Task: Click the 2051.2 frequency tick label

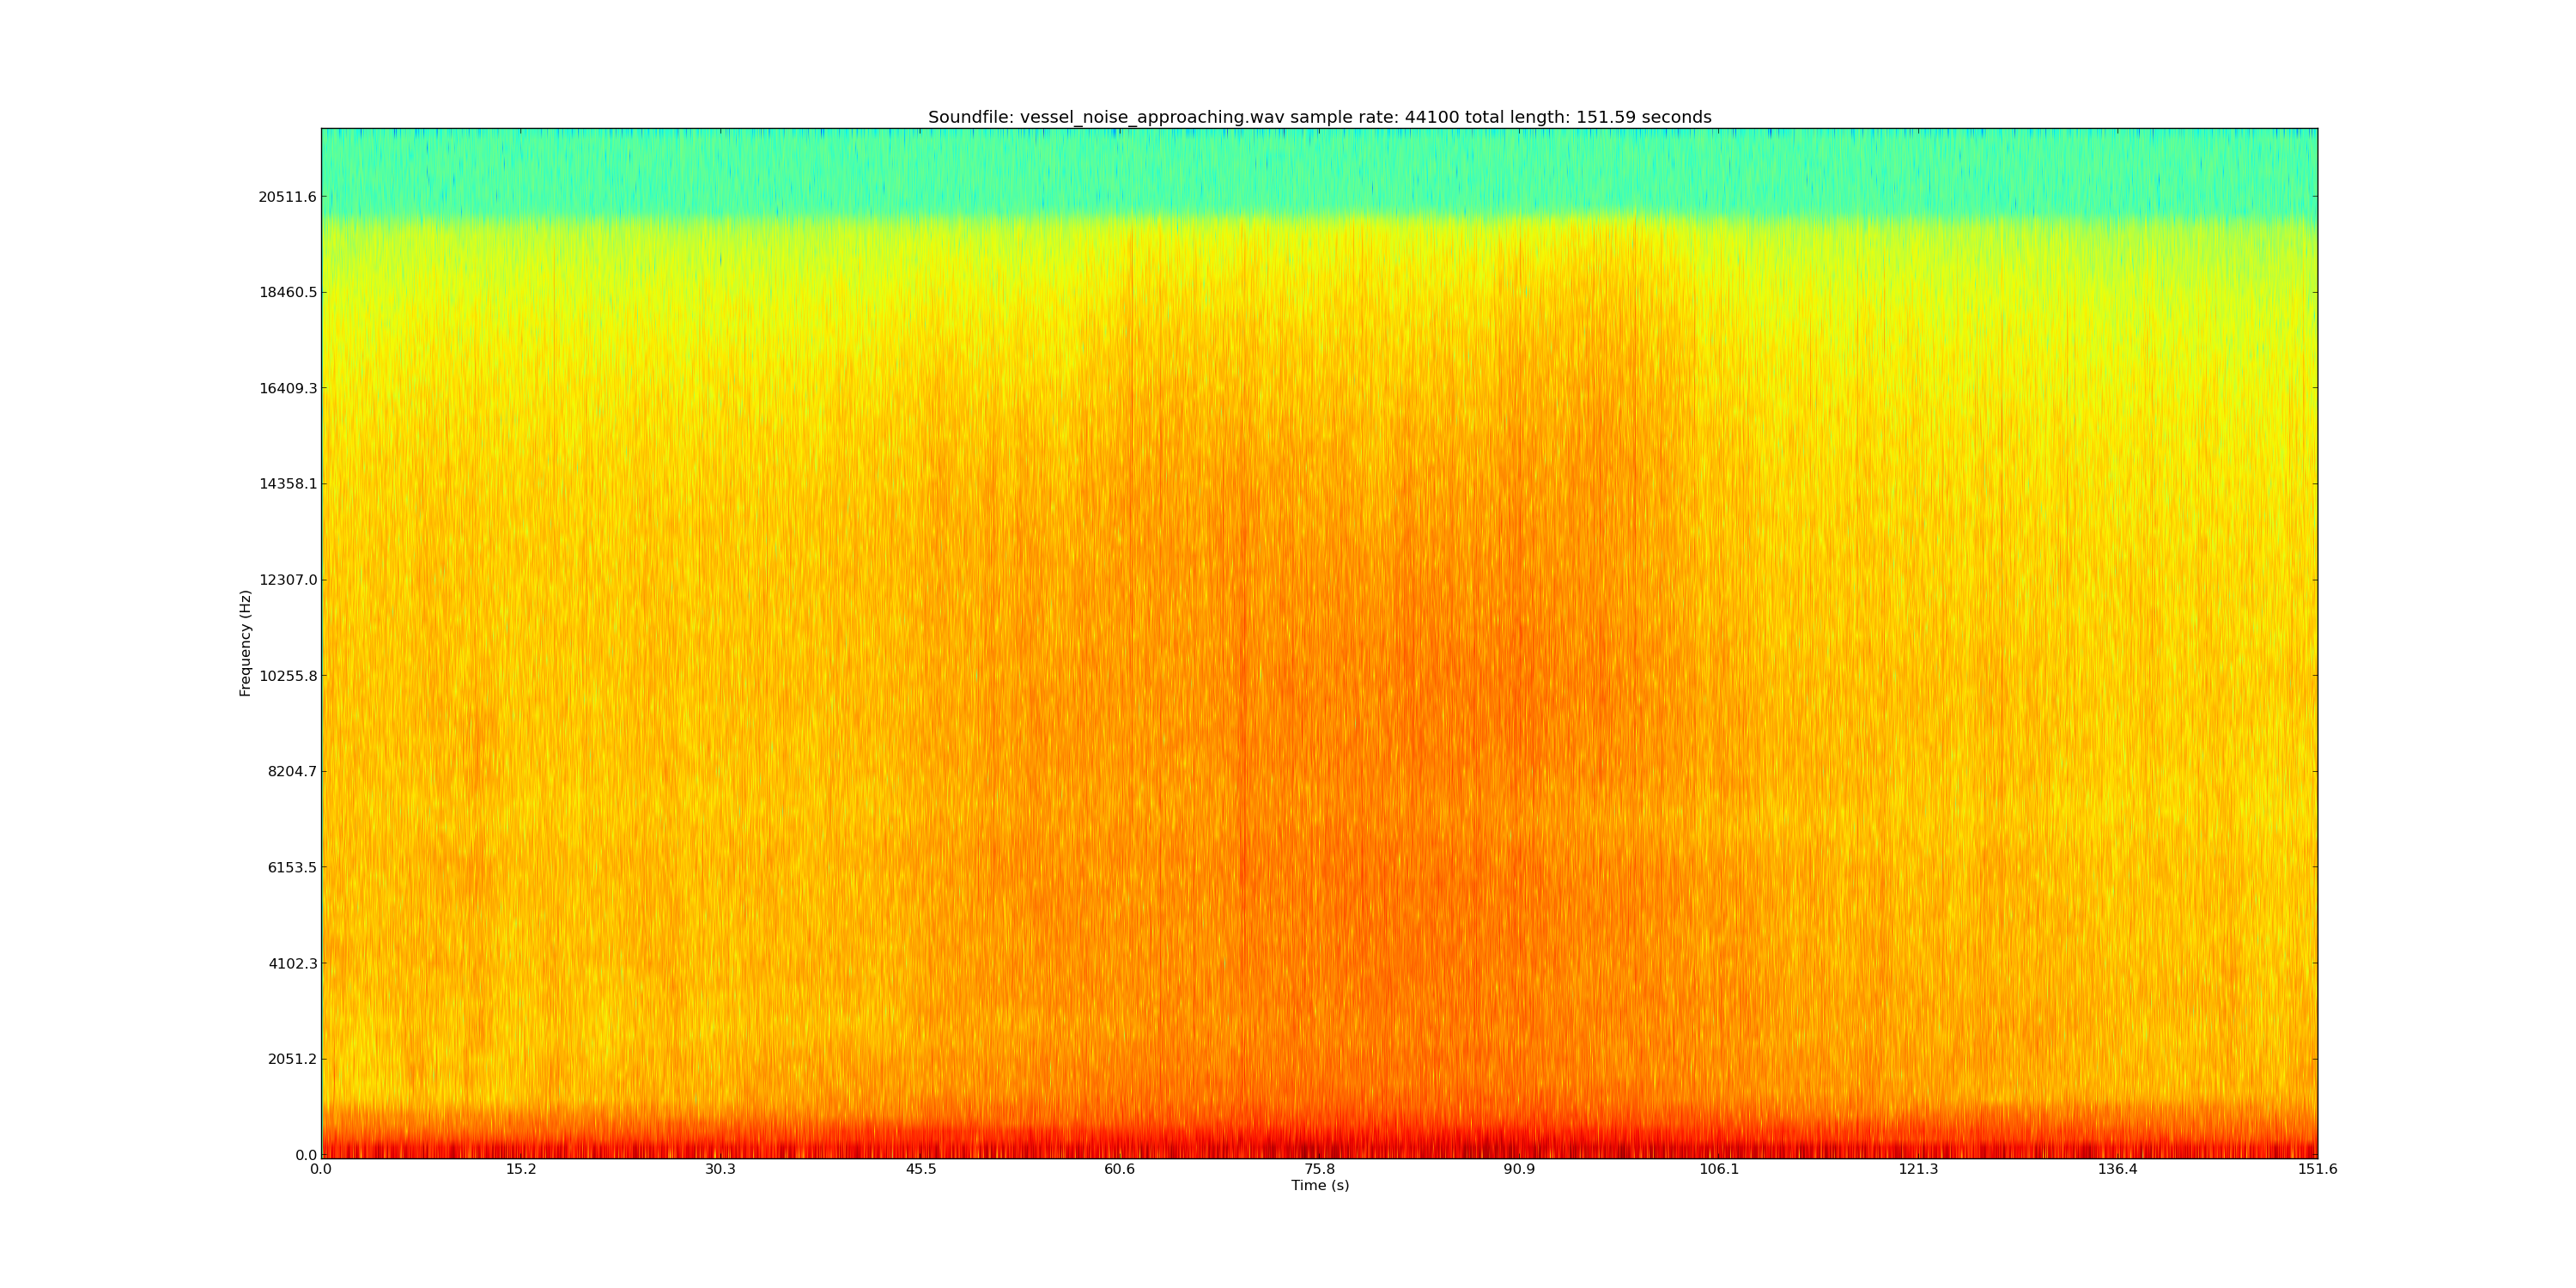Action: (x=291, y=1059)
